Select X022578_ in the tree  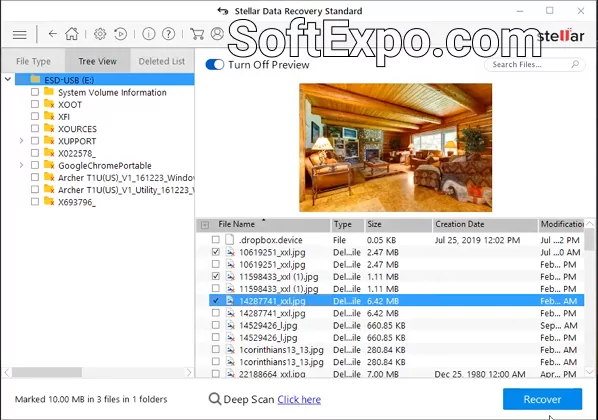[77, 153]
